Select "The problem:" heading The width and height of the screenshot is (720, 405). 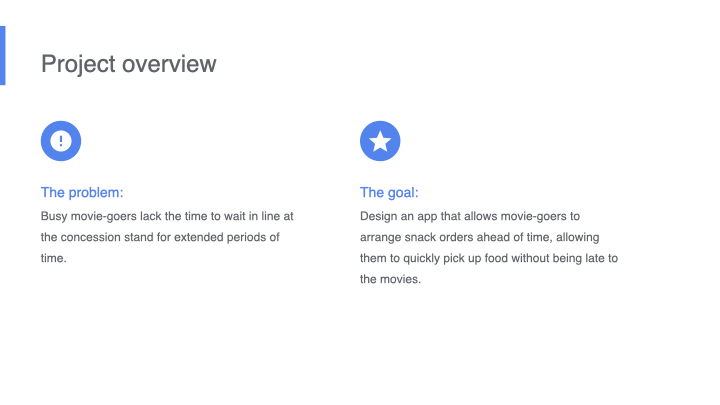click(82, 192)
